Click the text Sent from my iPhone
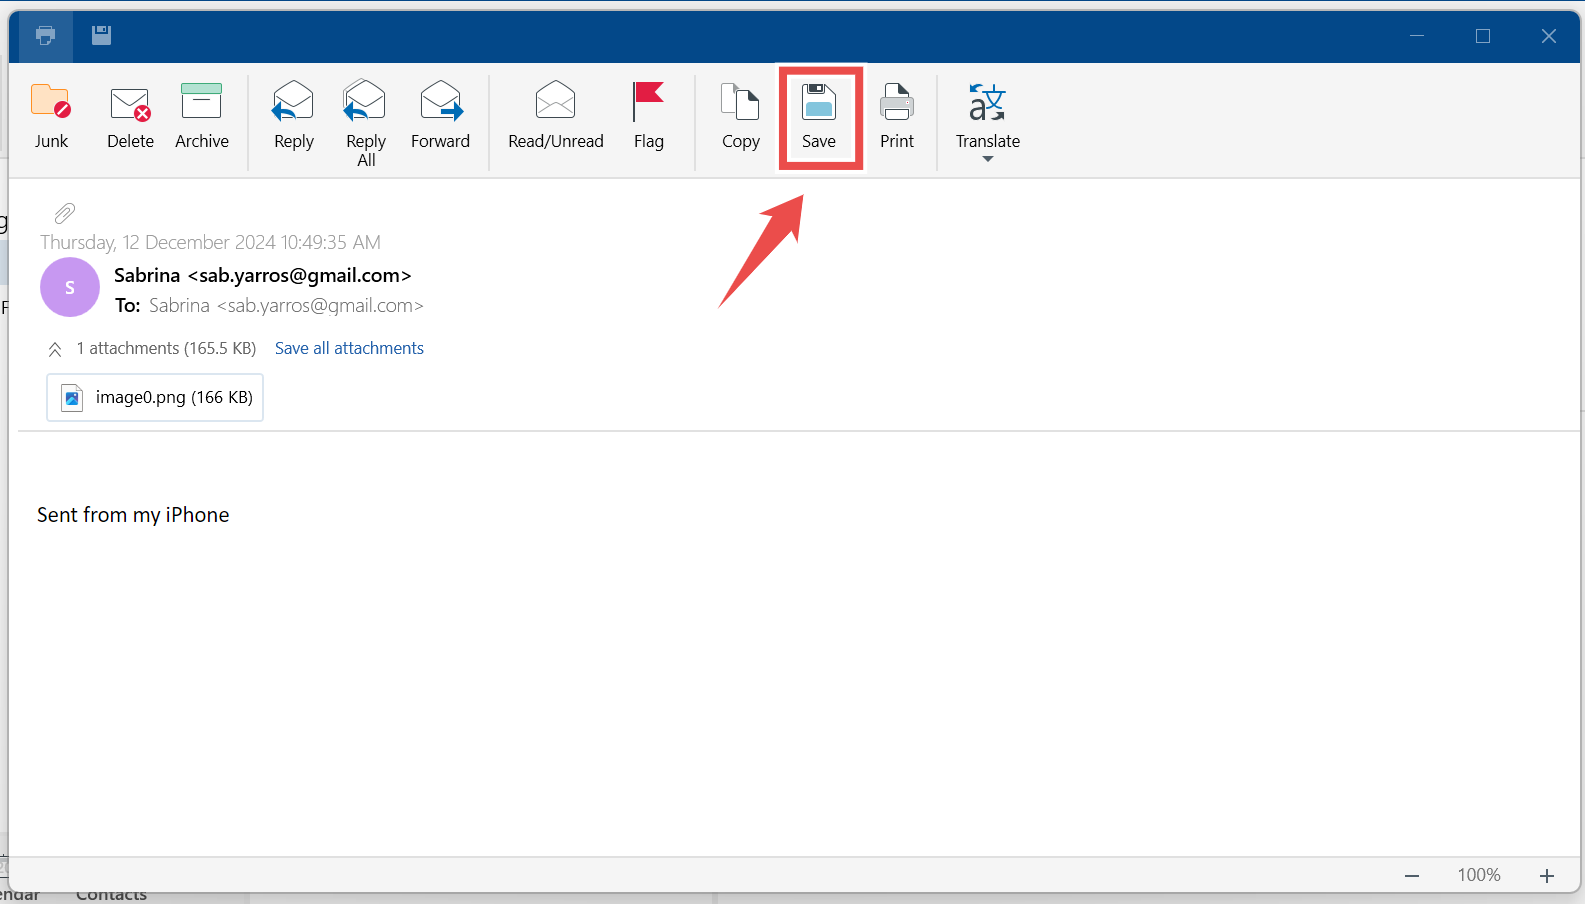The image size is (1585, 904). tap(133, 515)
